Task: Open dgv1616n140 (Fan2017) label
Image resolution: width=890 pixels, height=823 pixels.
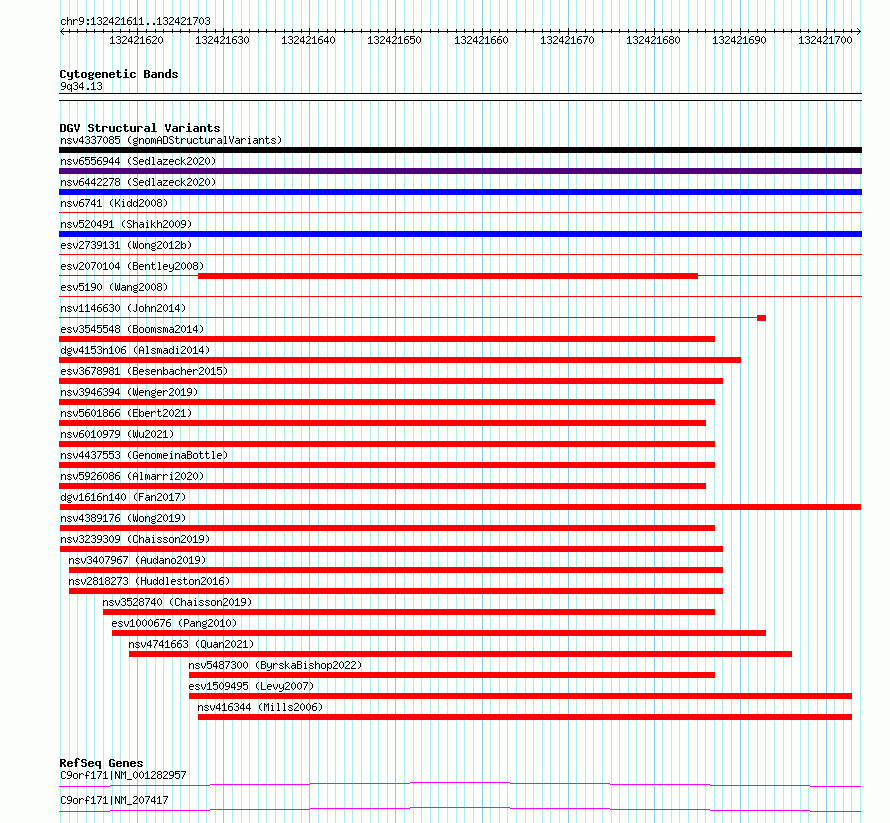Action: point(123,497)
